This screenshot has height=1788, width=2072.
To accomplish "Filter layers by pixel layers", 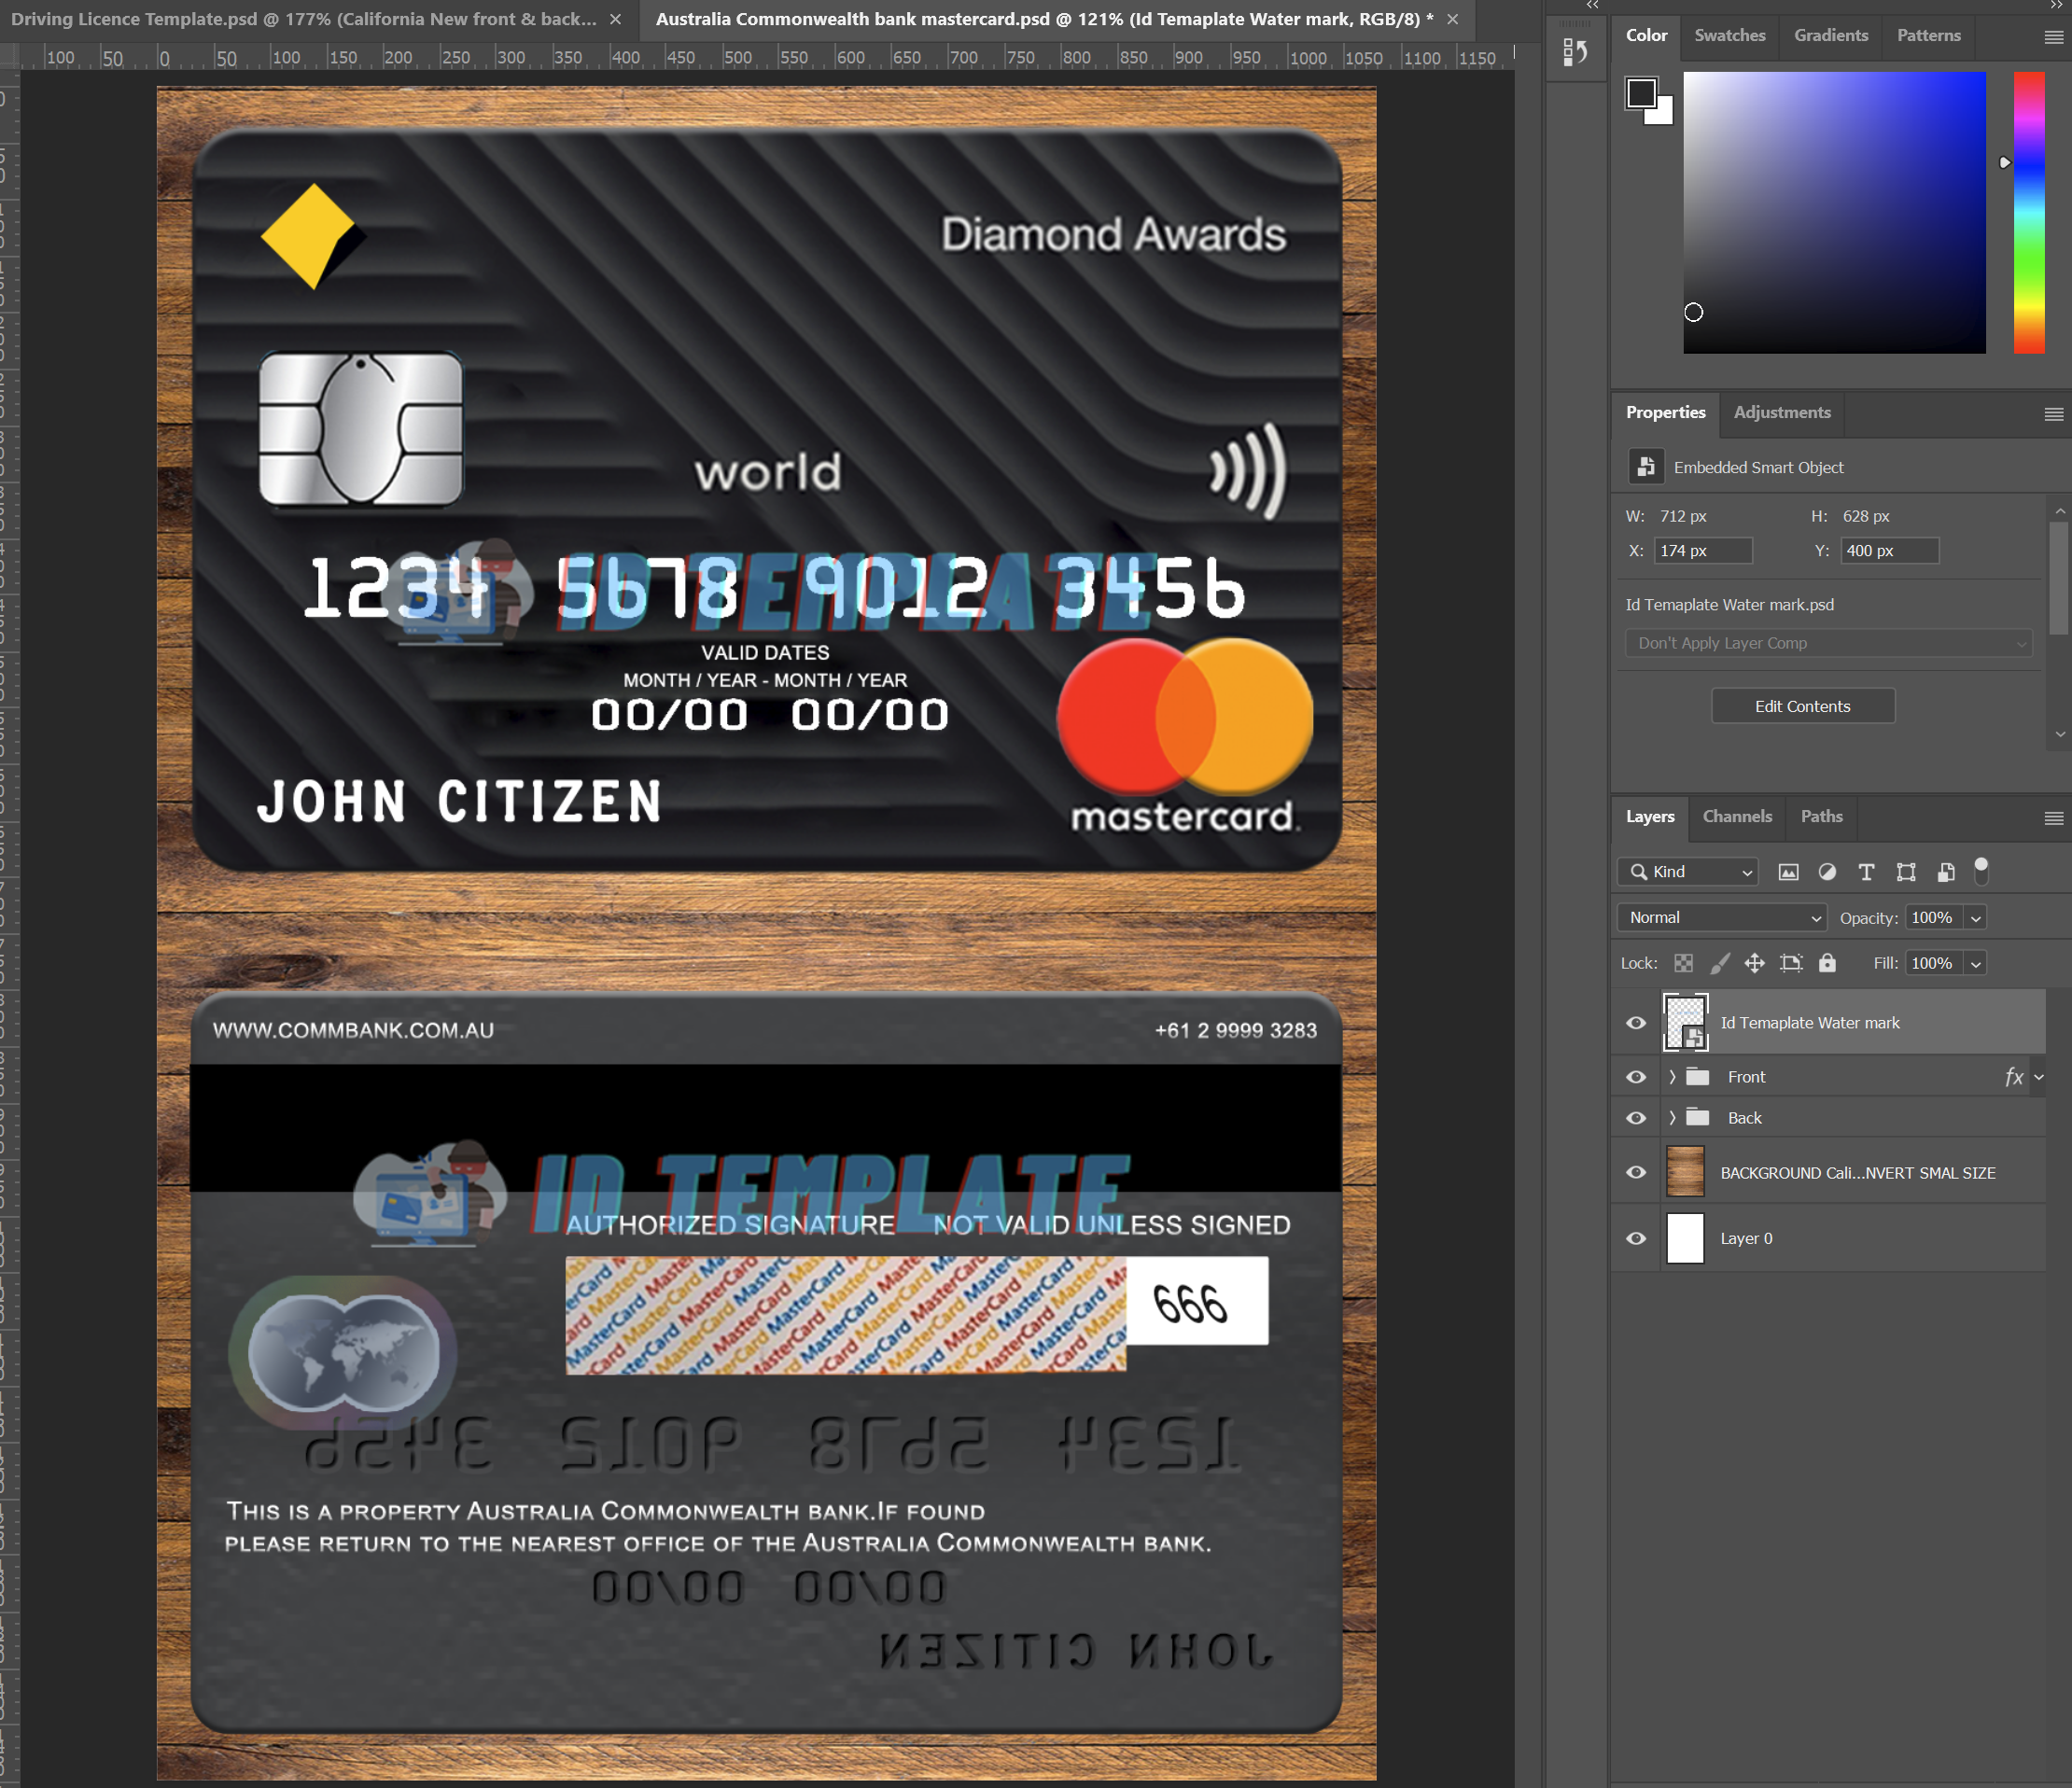I will 1788,872.
